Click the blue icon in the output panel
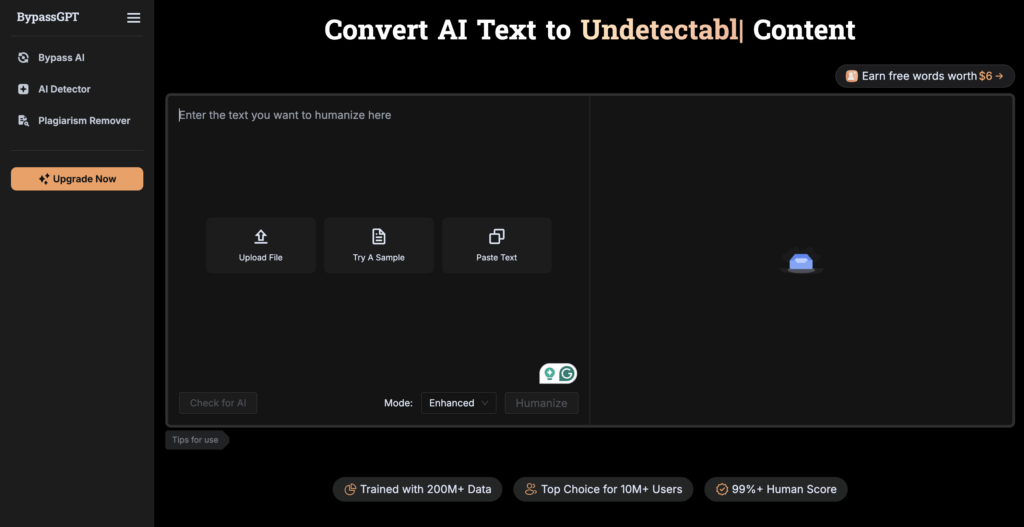The width and height of the screenshot is (1024, 527). pyautogui.click(x=801, y=263)
